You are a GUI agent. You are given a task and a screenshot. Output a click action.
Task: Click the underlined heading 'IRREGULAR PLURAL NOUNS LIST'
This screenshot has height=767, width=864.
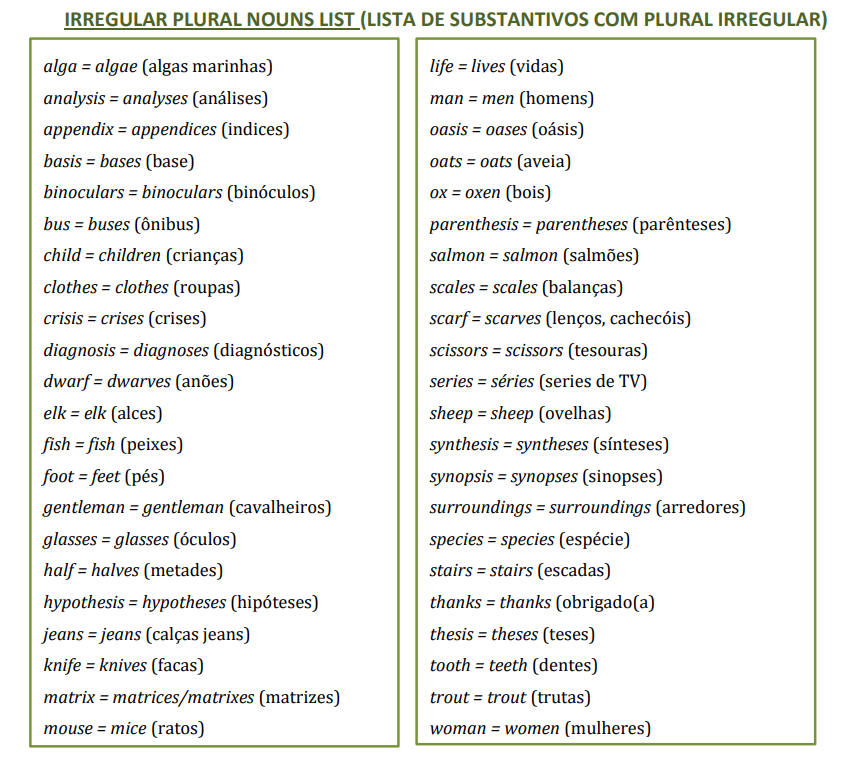click(212, 19)
